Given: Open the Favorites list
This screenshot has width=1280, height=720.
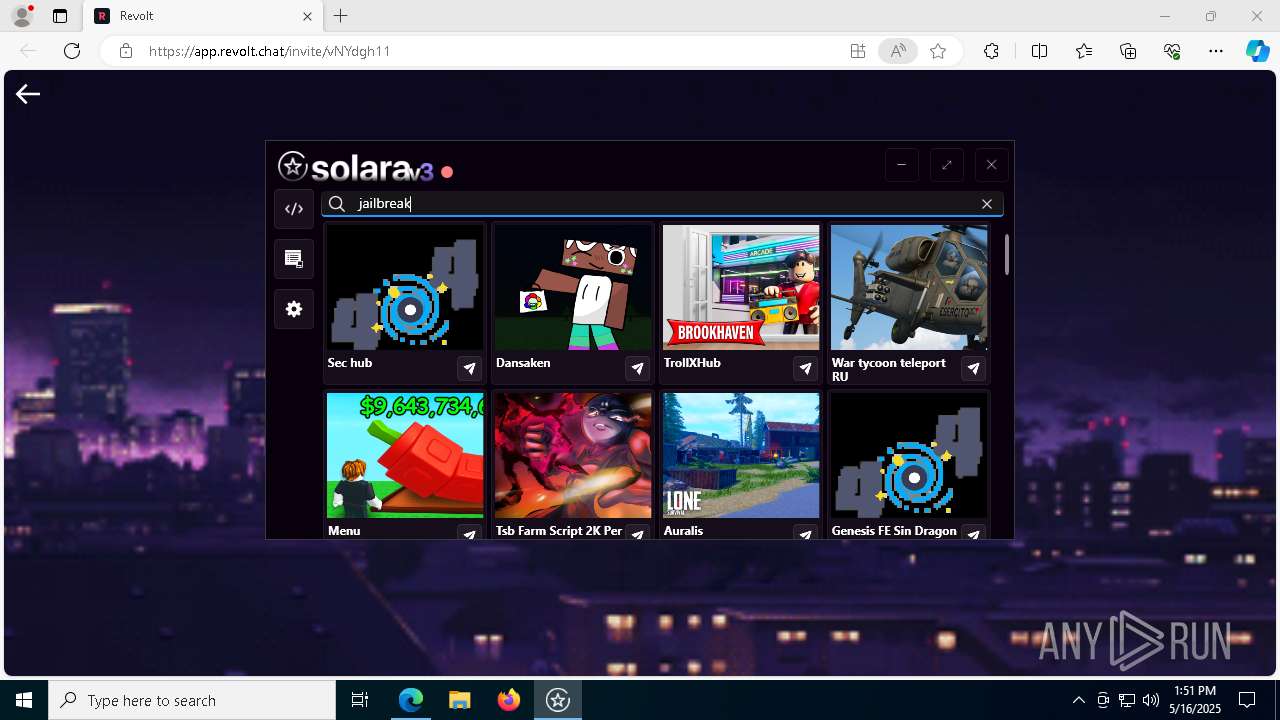Looking at the screenshot, I should coord(1084,51).
